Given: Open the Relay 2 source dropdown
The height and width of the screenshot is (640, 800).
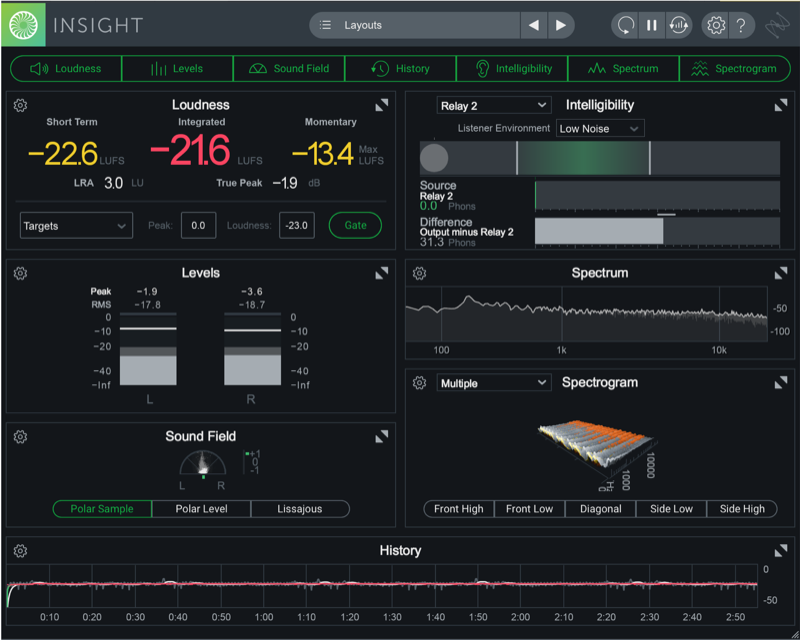Looking at the screenshot, I should [493, 106].
